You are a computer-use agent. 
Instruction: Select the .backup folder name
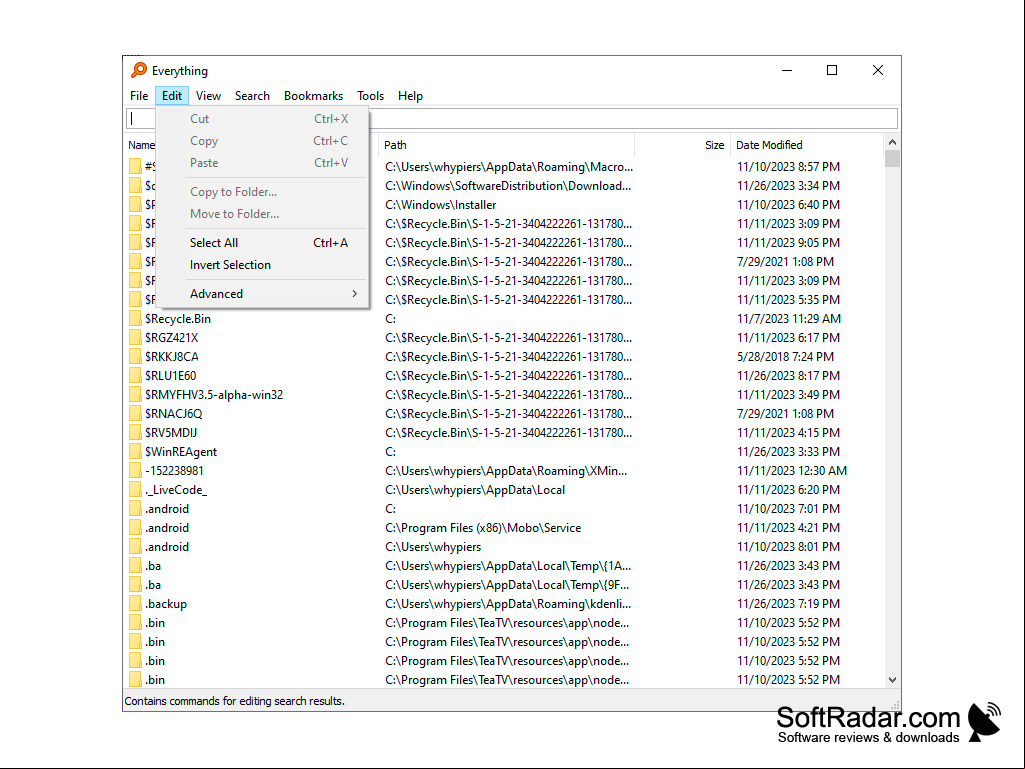point(166,604)
